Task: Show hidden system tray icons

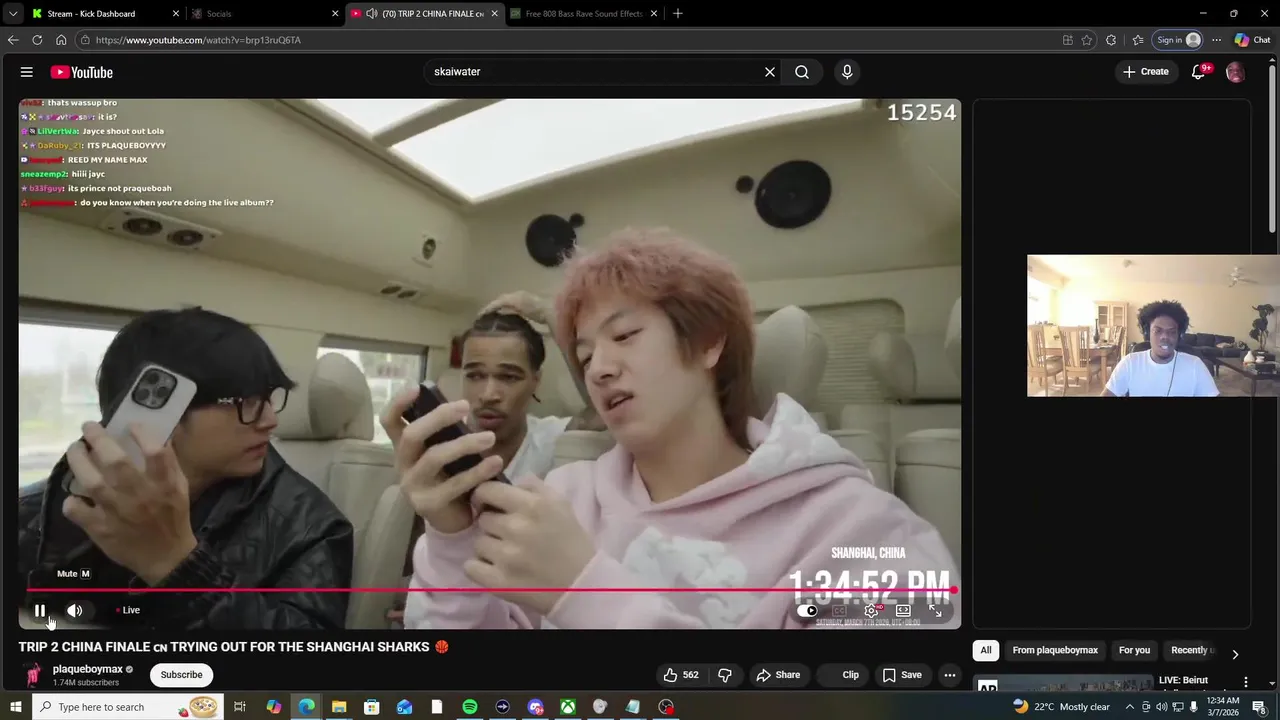Action: coord(1130,707)
